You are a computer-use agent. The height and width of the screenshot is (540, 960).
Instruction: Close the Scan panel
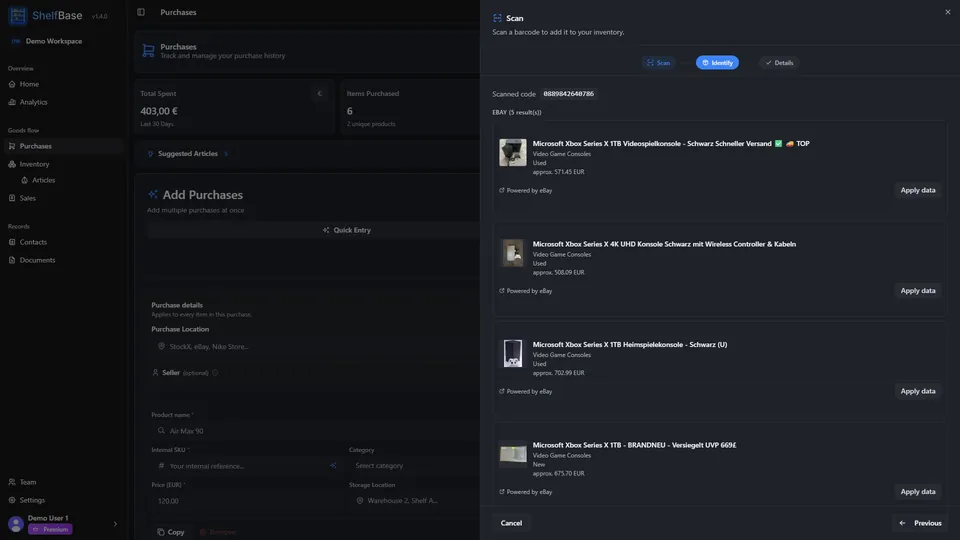(x=948, y=12)
